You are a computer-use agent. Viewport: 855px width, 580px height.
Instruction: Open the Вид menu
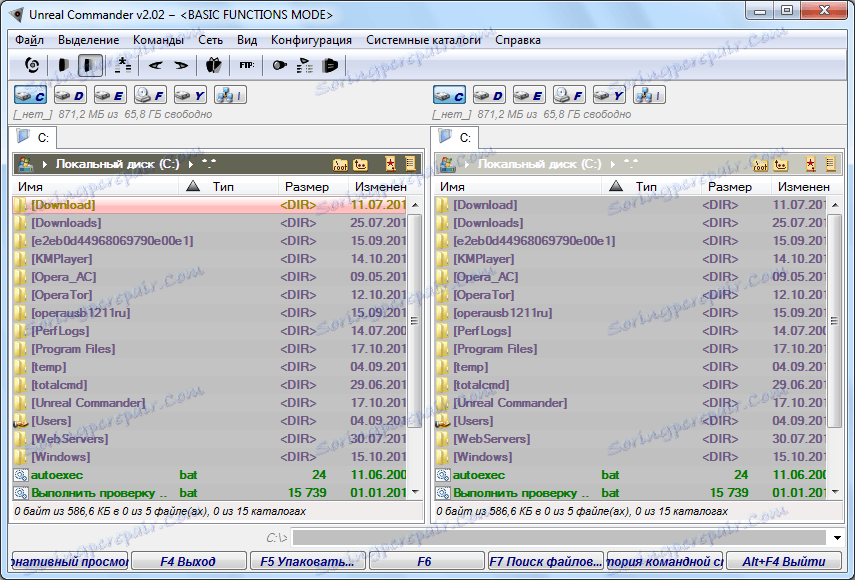(247, 40)
